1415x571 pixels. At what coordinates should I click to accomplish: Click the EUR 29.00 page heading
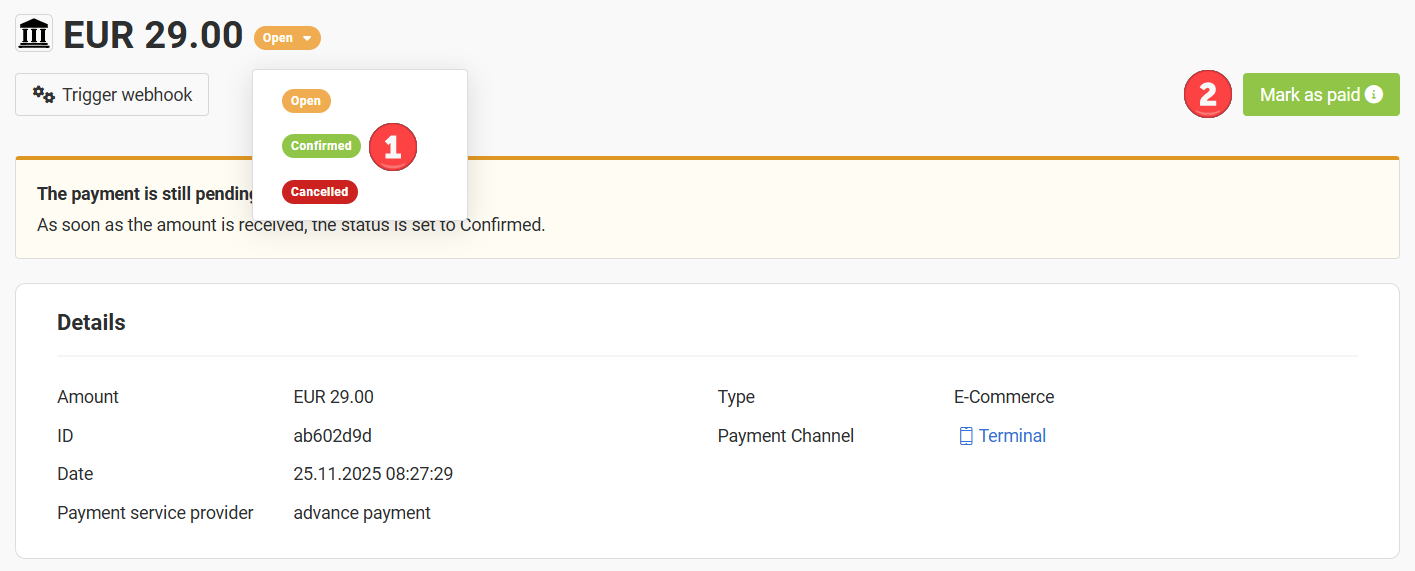(153, 35)
